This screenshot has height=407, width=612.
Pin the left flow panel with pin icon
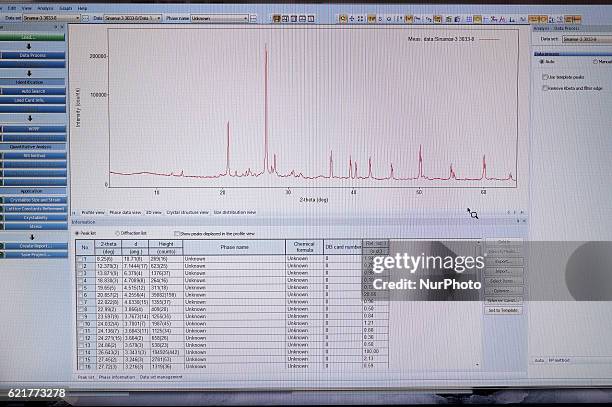[56, 27]
